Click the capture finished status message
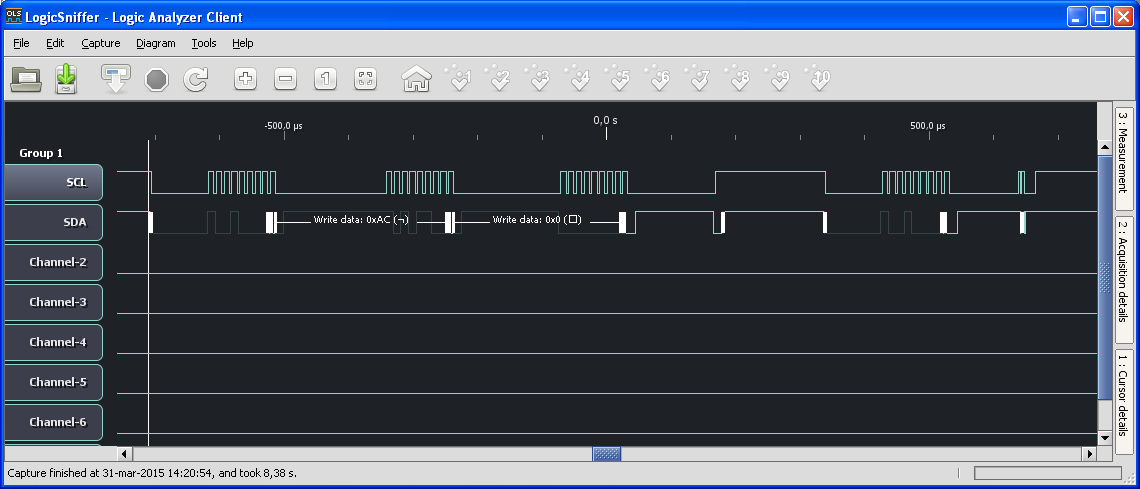The width and height of the screenshot is (1140, 489). pos(152,473)
